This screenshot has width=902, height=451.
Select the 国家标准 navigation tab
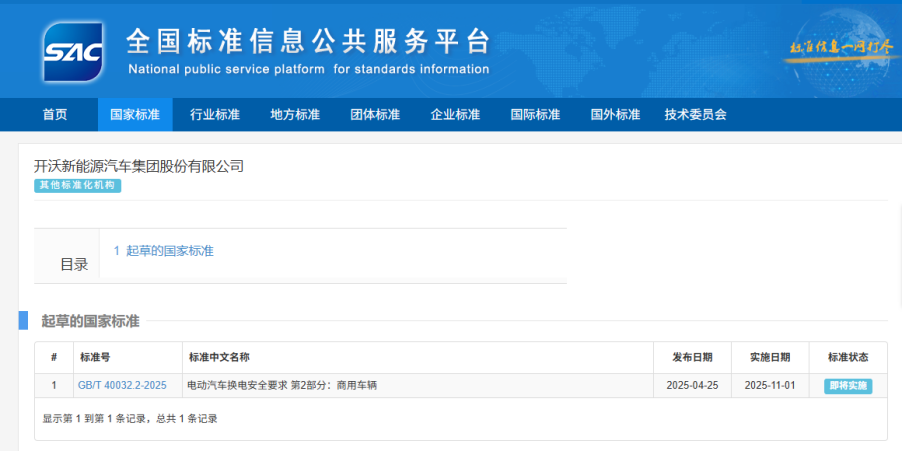135,114
